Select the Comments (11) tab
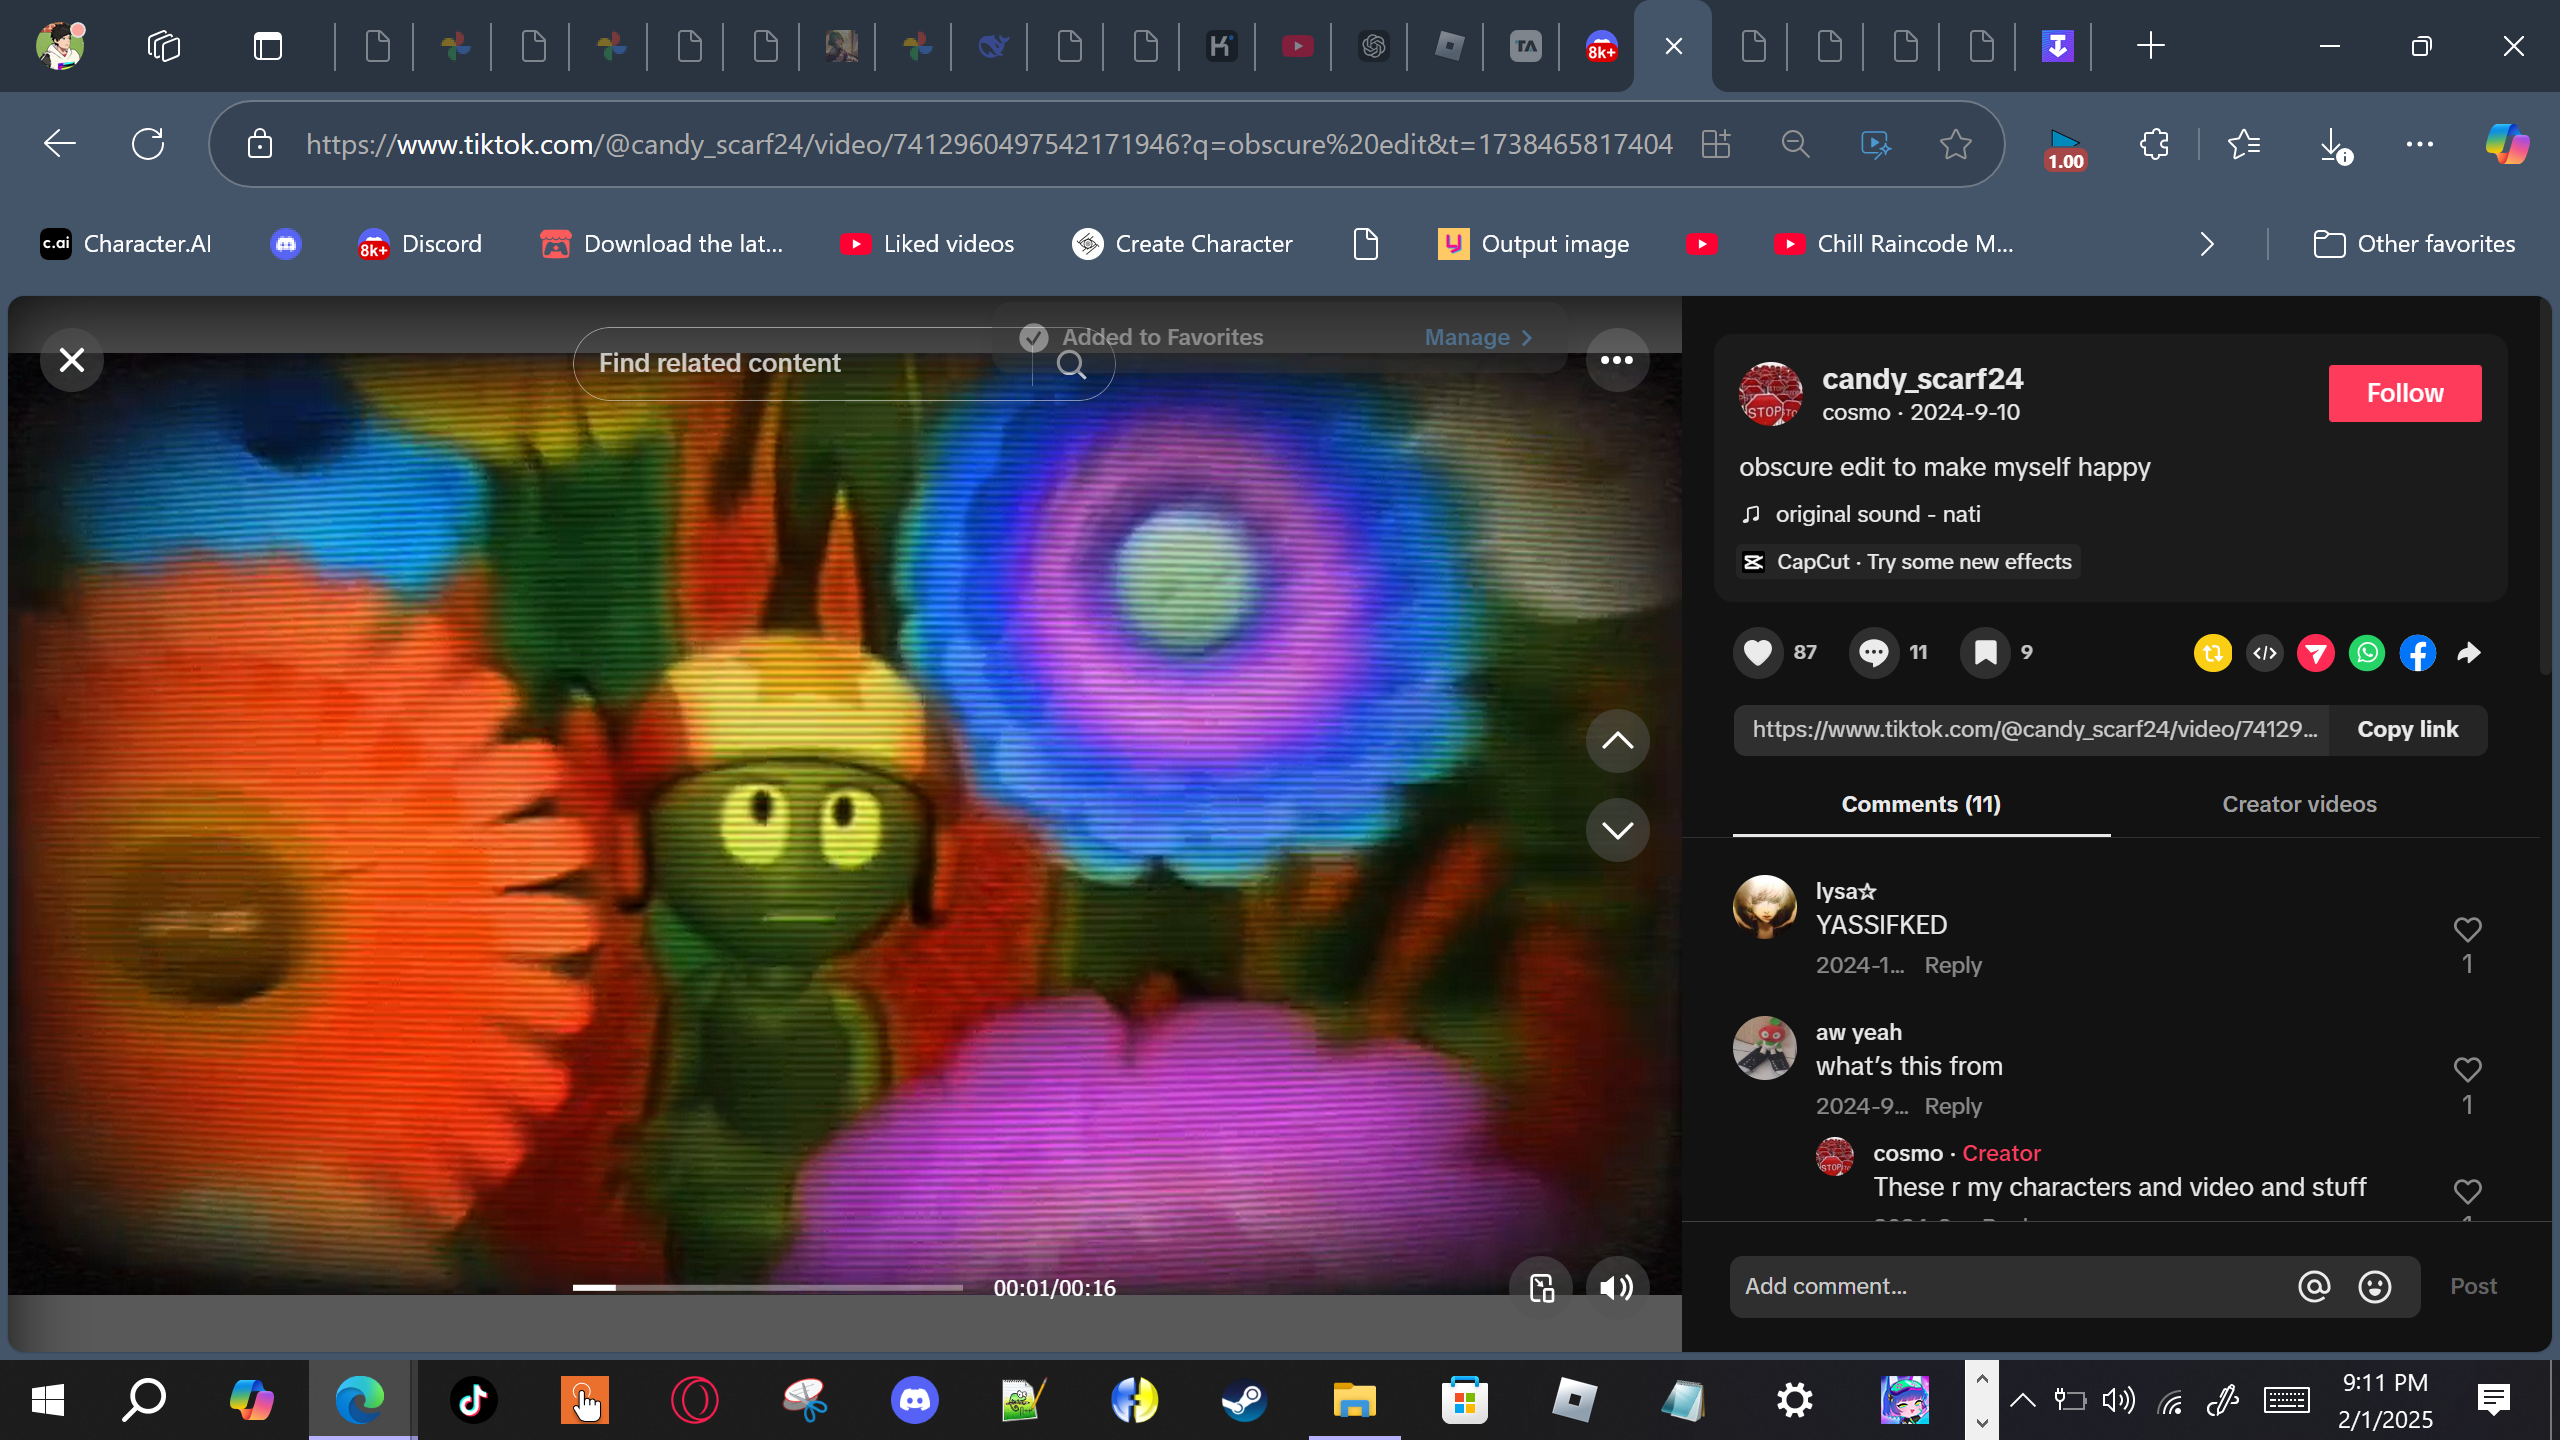The width and height of the screenshot is (2560, 1440). (x=1920, y=804)
